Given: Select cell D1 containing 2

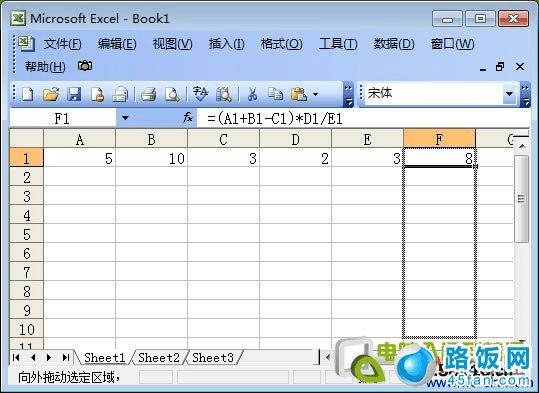Looking at the screenshot, I should point(296,158).
